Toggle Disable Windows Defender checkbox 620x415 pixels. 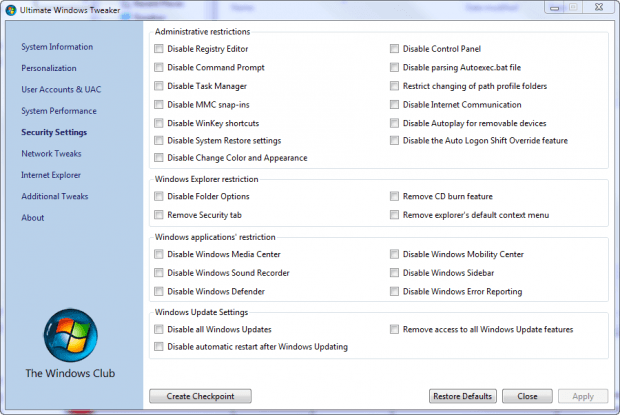159,291
